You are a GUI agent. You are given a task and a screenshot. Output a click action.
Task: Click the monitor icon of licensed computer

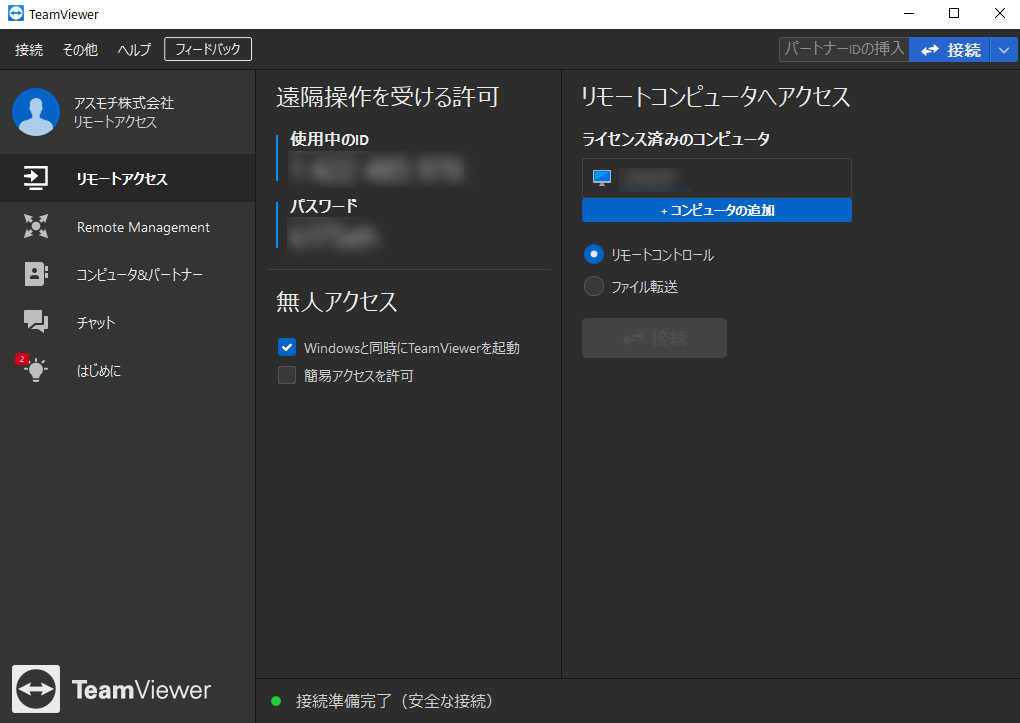[602, 178]
